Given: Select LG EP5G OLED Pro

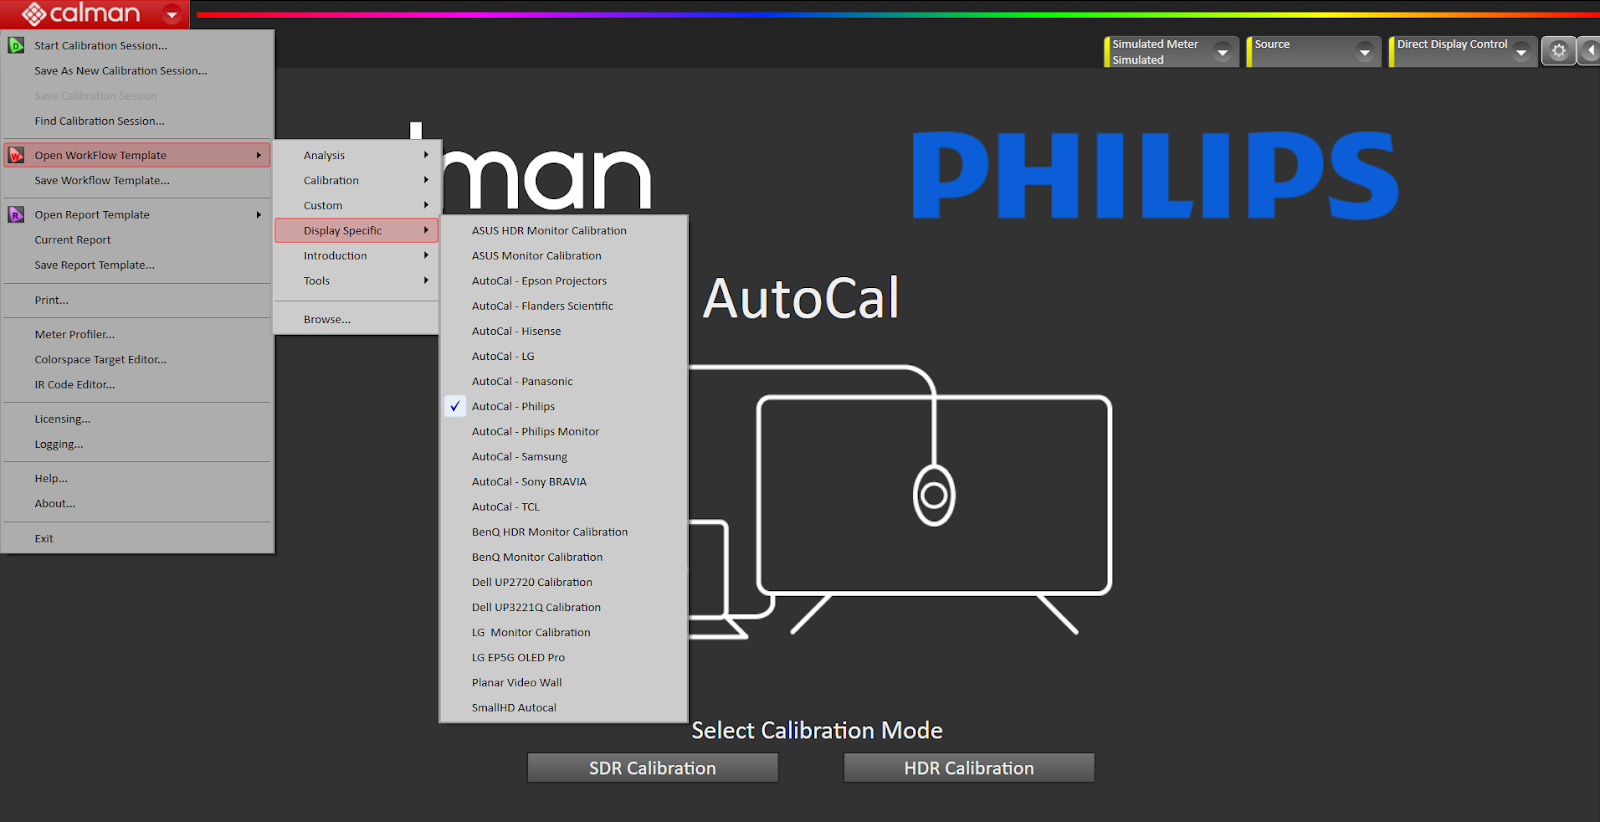Looking at the screenshot, I should (564, 657).
